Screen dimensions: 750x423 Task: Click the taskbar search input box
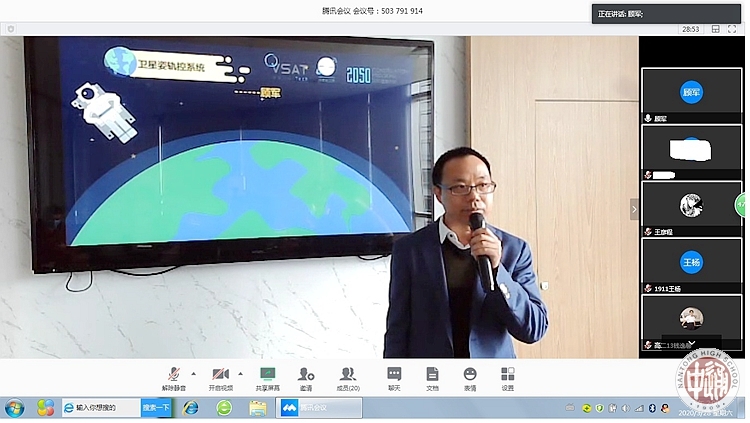click(100, 408)
